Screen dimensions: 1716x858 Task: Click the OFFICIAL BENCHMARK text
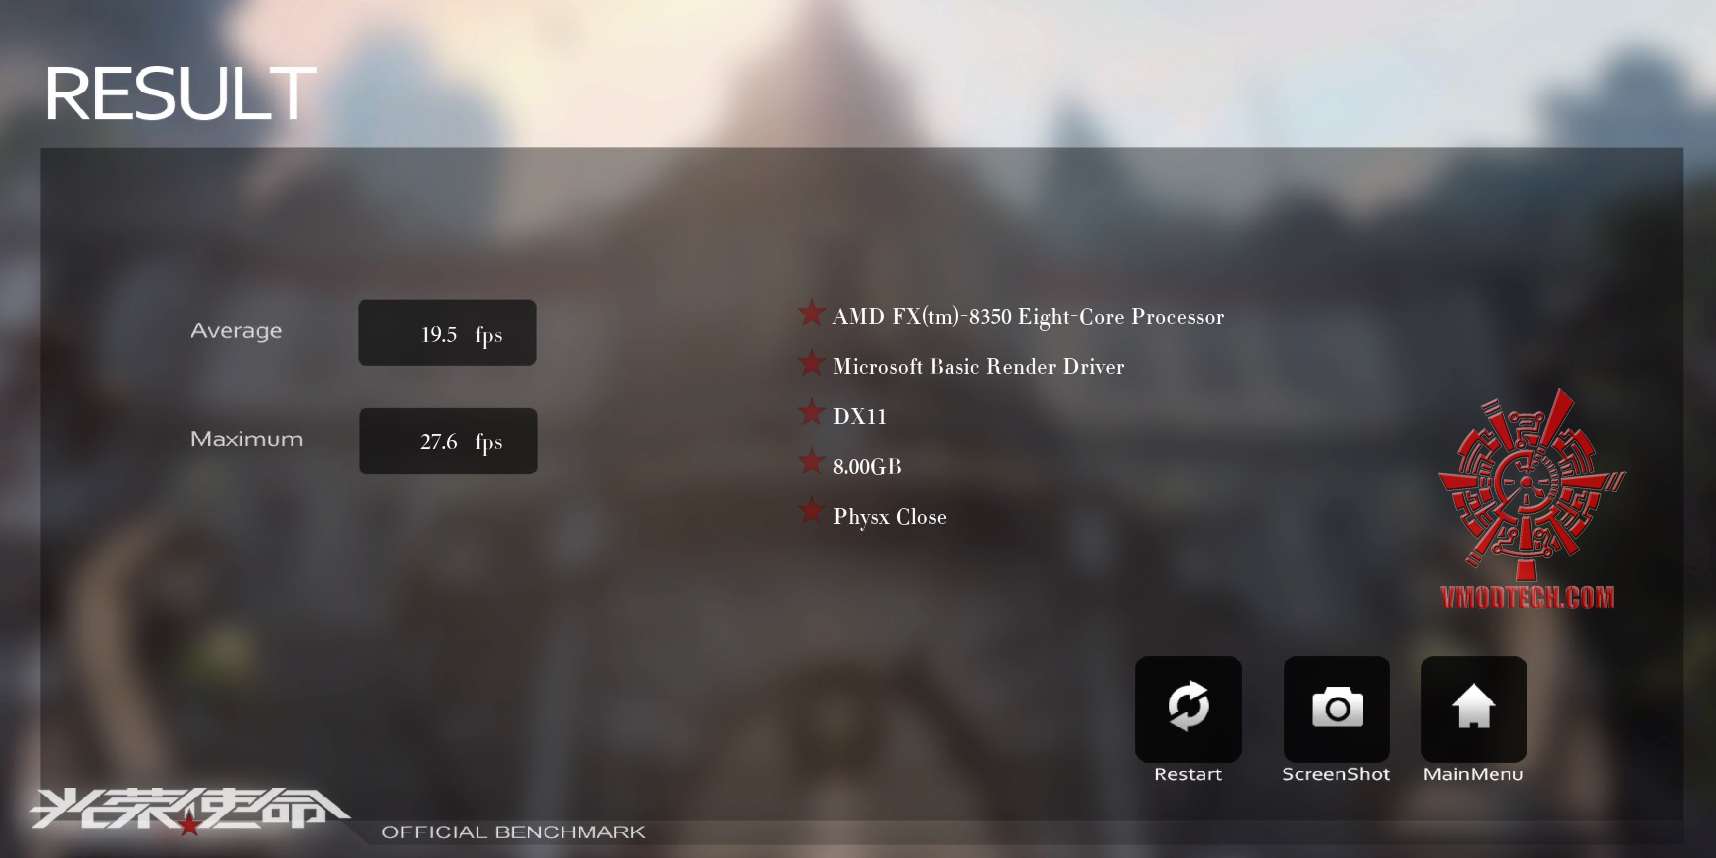[x=514, y=832]
